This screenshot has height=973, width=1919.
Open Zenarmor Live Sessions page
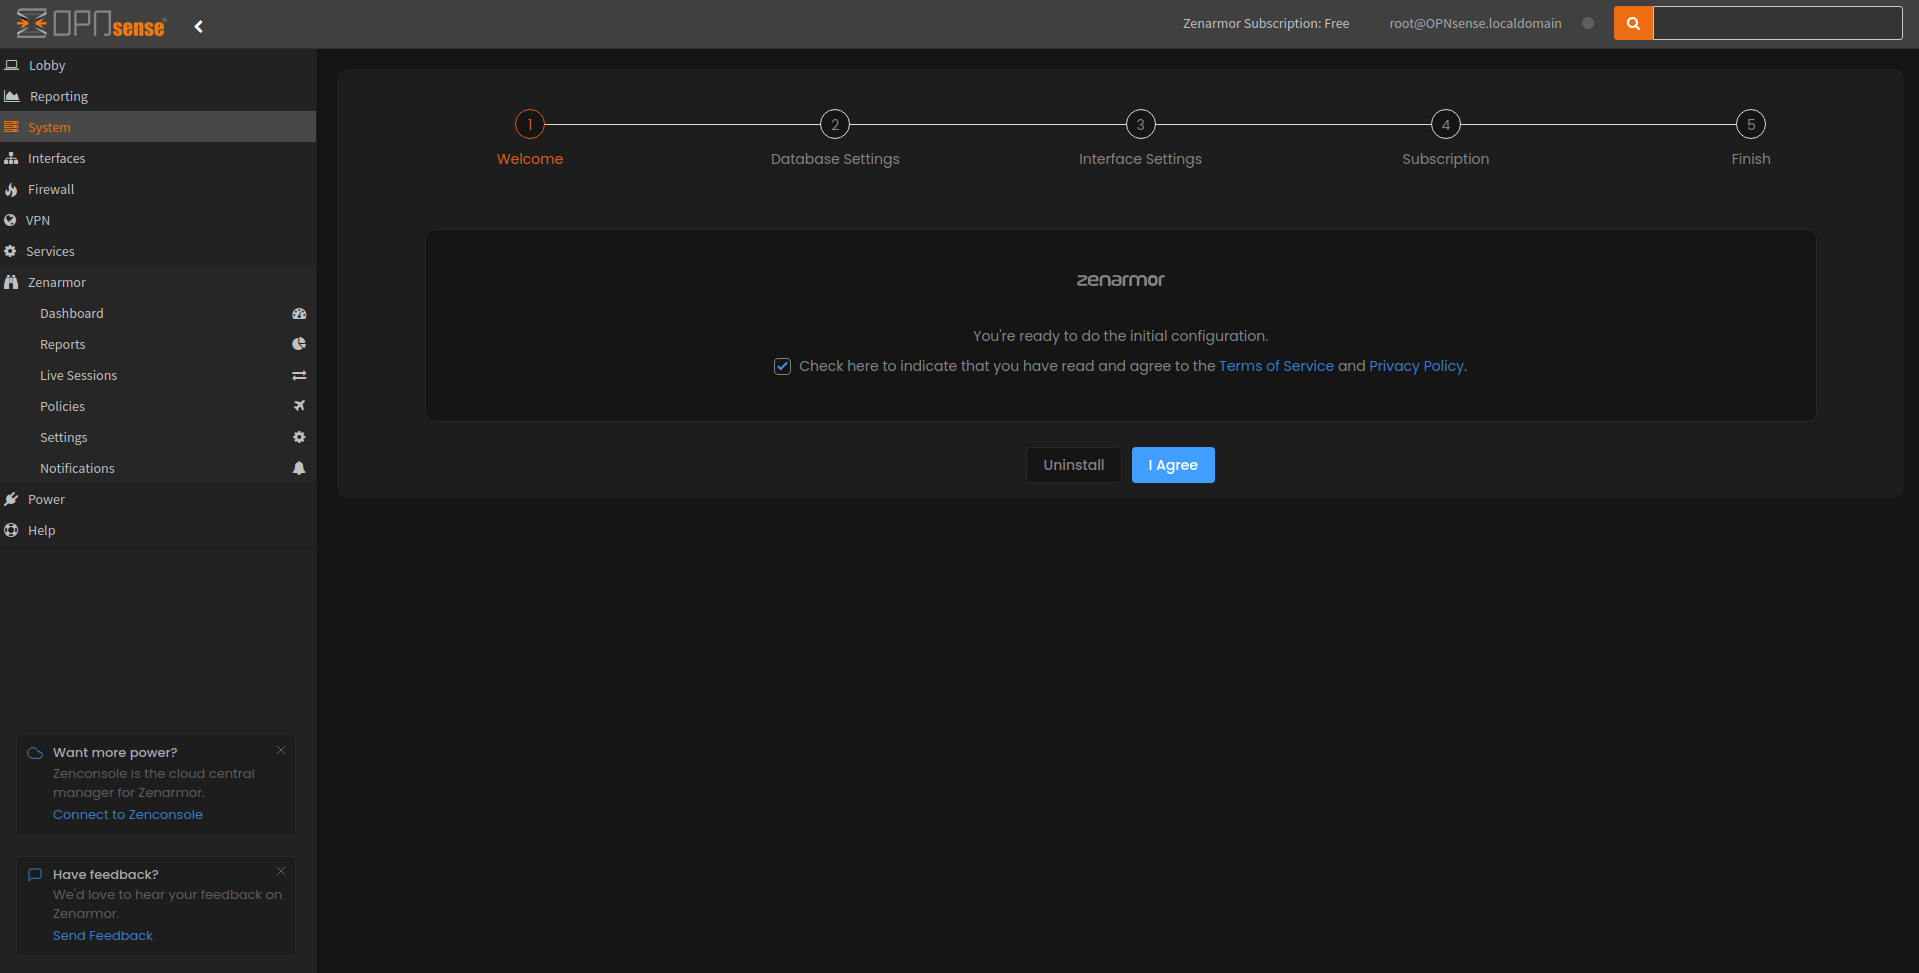158,375
